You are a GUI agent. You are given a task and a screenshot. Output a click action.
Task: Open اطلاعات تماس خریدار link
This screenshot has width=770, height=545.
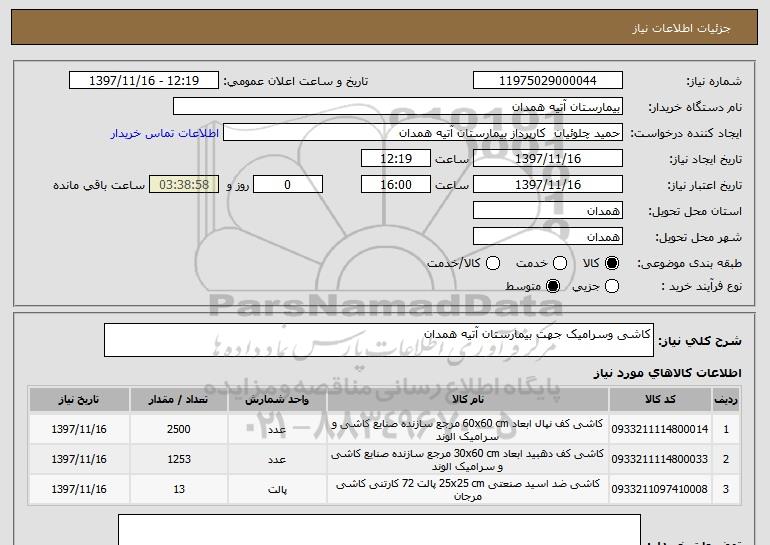point(165,133)
